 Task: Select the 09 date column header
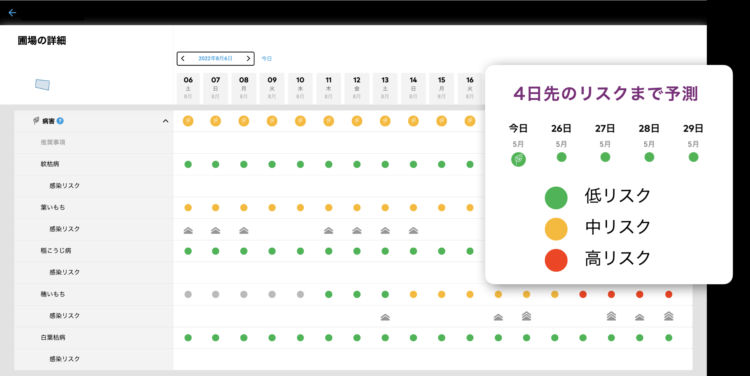point(272,88)
